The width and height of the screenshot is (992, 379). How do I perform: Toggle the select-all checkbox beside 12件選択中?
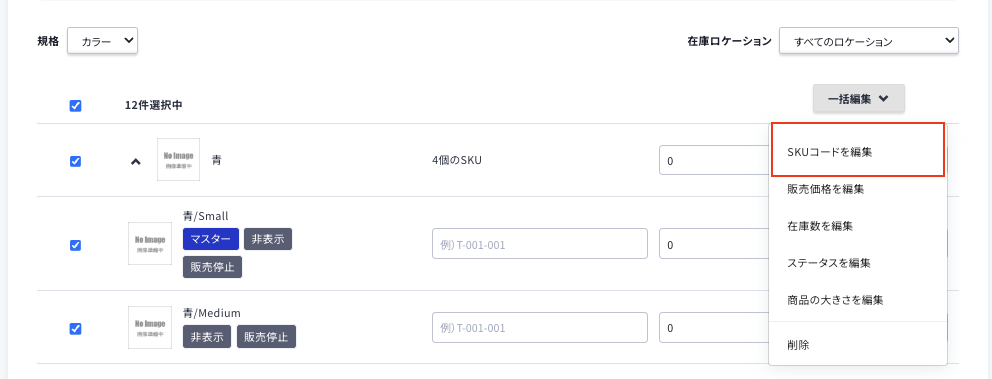[x=75, y=106]
